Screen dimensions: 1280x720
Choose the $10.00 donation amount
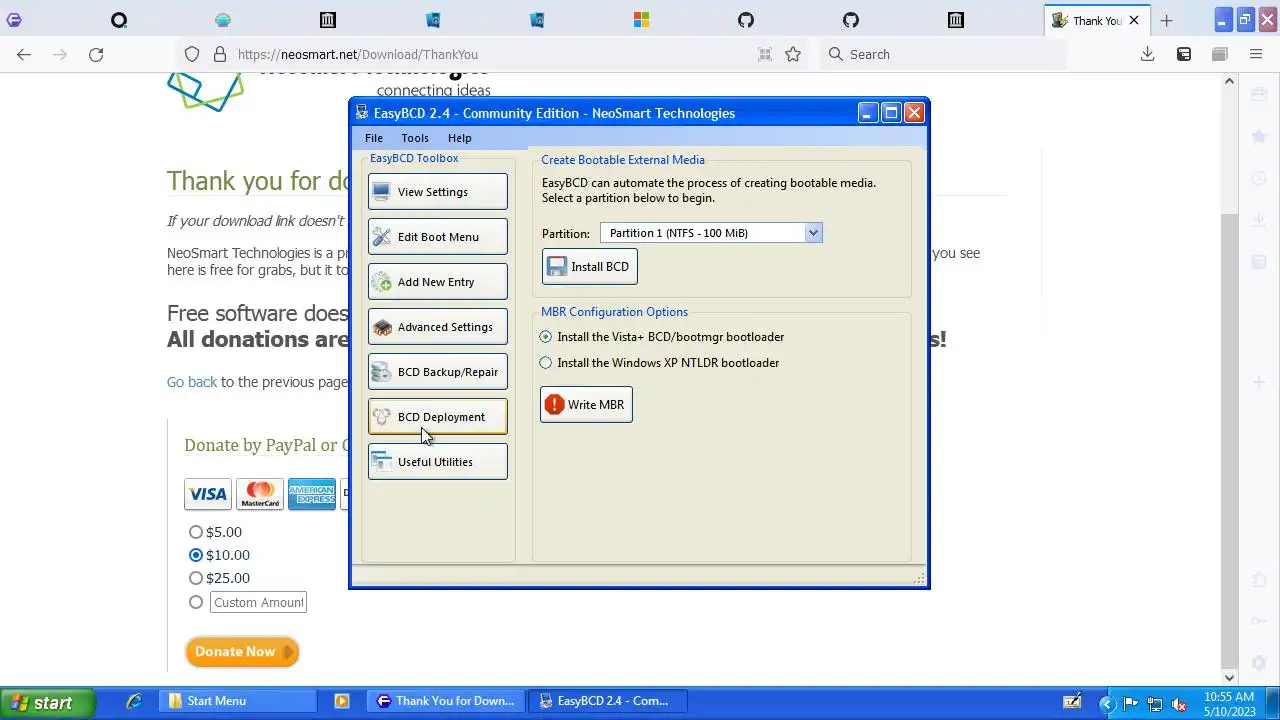click(x=196, y=555)
